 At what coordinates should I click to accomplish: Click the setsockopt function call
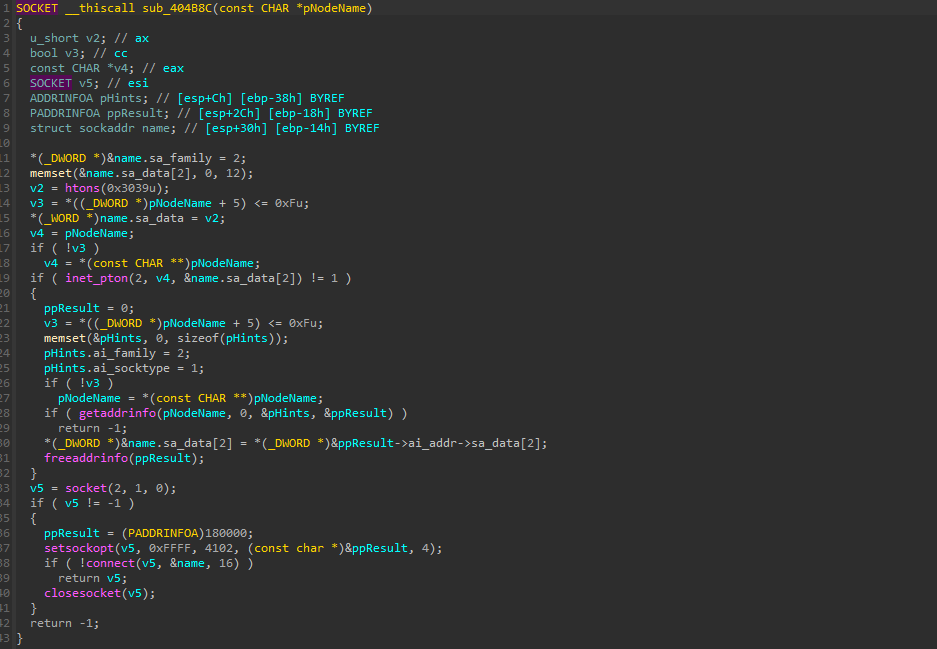pyautogui.click(x=76, y=548)
